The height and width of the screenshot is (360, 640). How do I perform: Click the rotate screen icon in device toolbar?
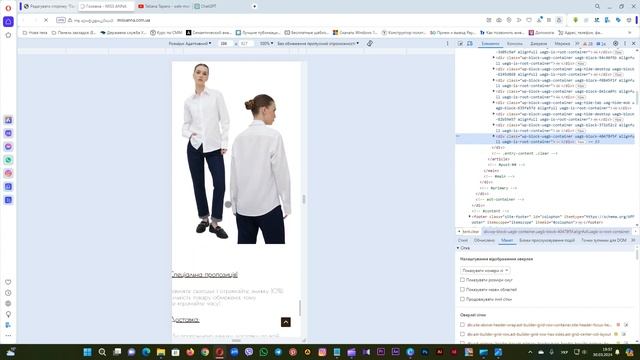pos(369,43)
